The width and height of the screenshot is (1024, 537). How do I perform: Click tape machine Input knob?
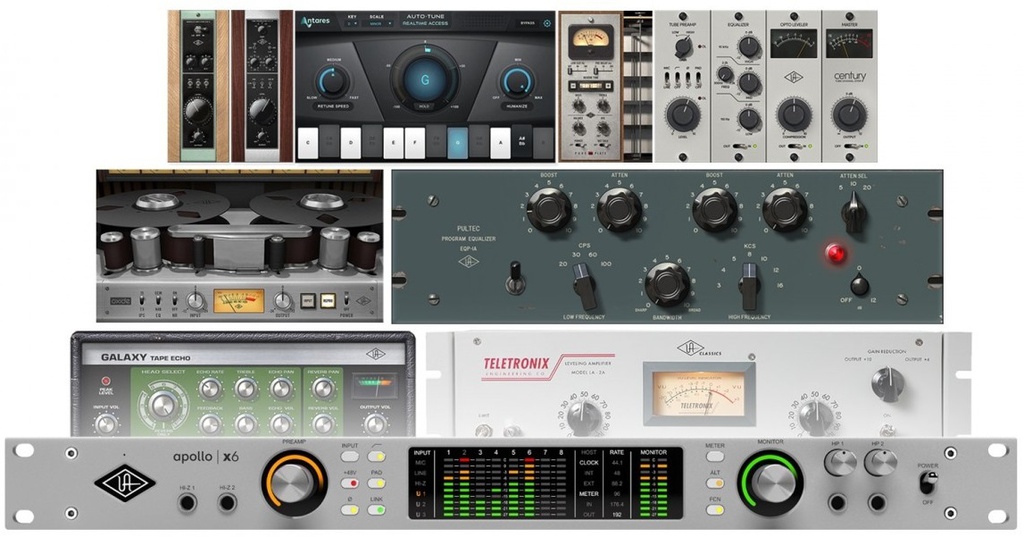coord(195,301)
